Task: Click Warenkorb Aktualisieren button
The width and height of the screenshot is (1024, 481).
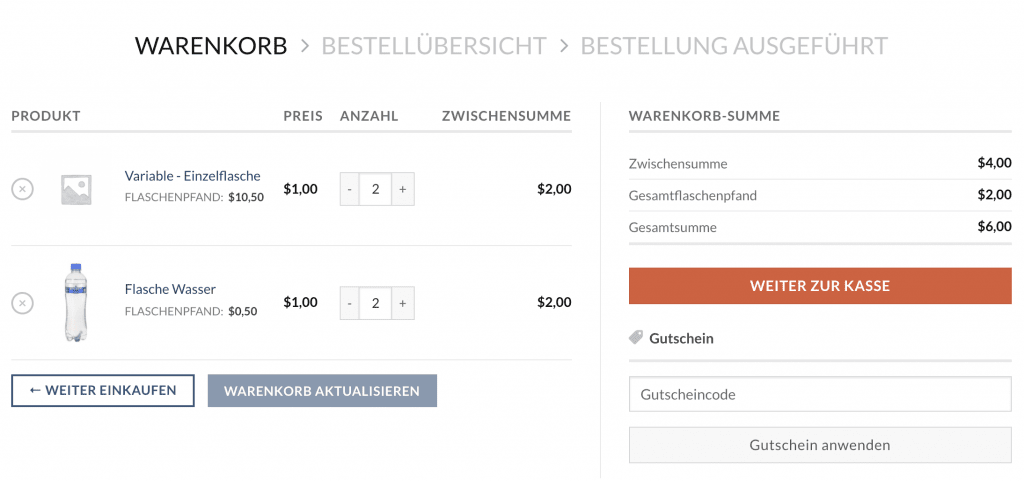Action: pyautogui.click(x=322, y=390)
